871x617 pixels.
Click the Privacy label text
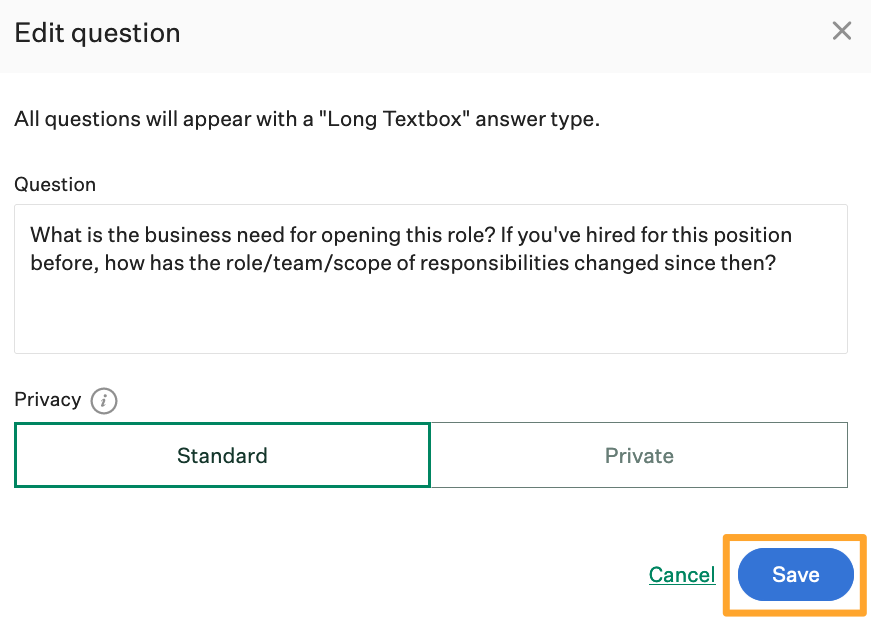(x=47, y=399)
